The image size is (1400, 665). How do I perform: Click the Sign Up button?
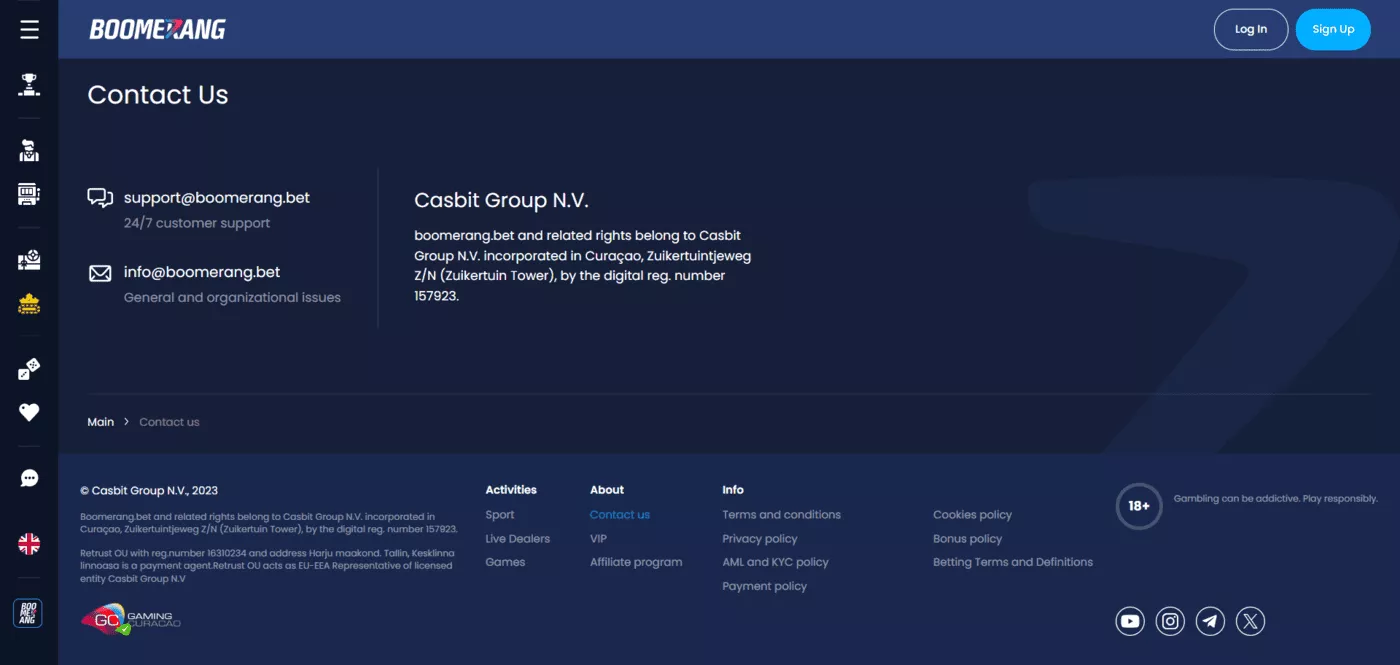click(1332, 29)
